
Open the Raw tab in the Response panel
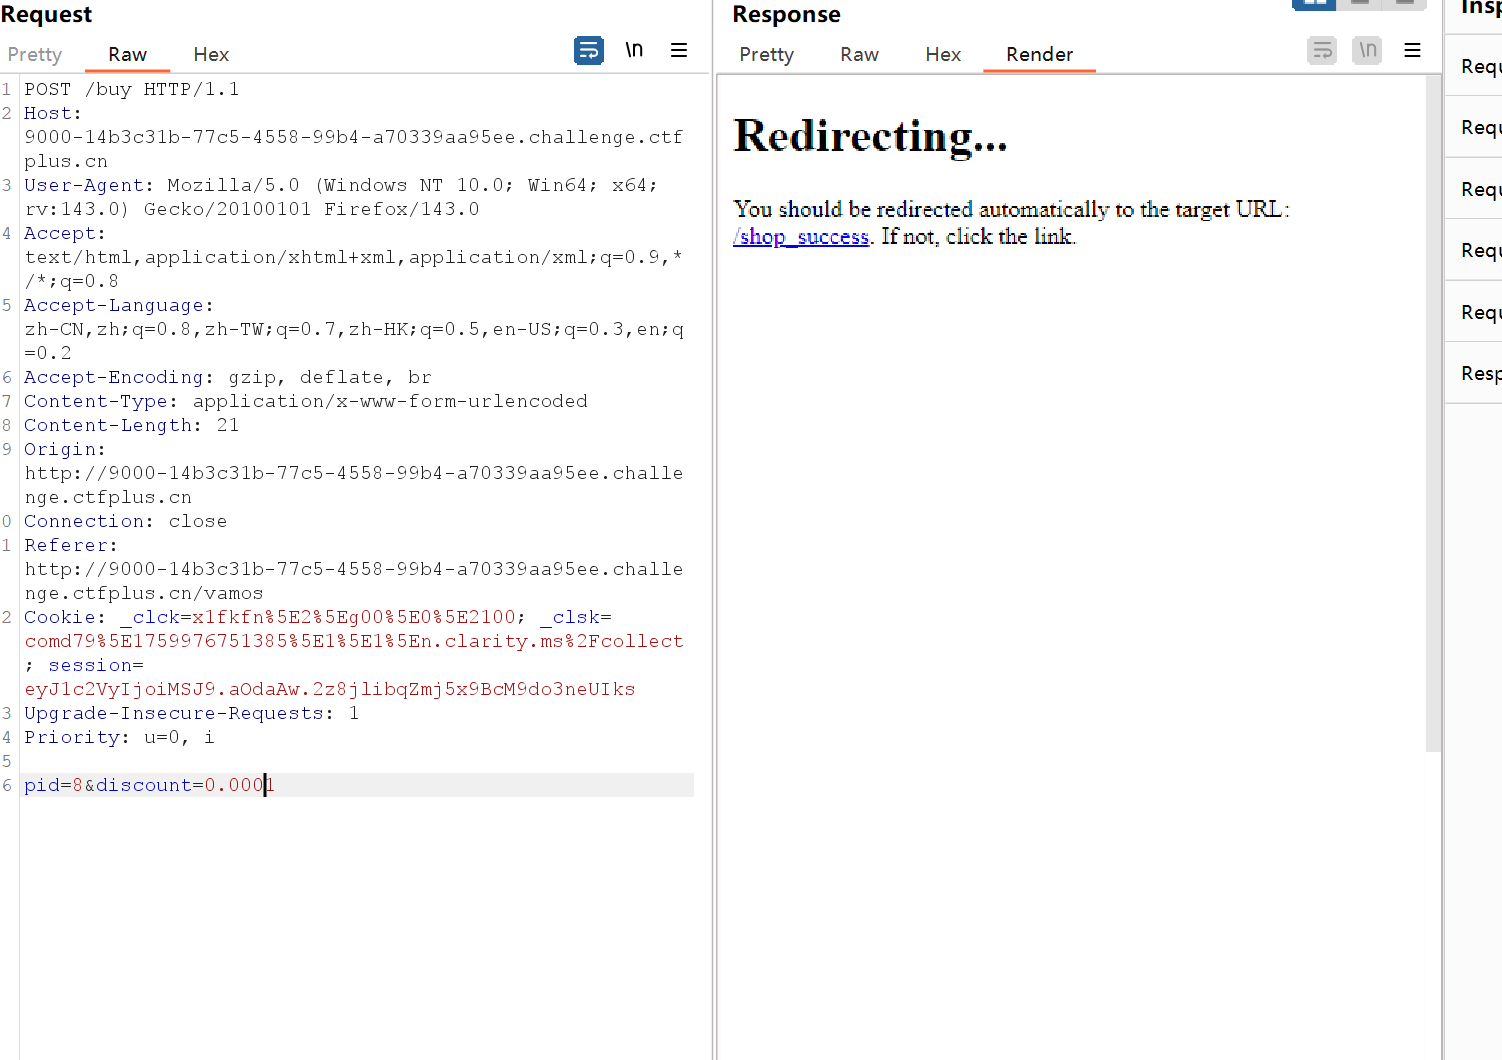click(x=859, y=55)
